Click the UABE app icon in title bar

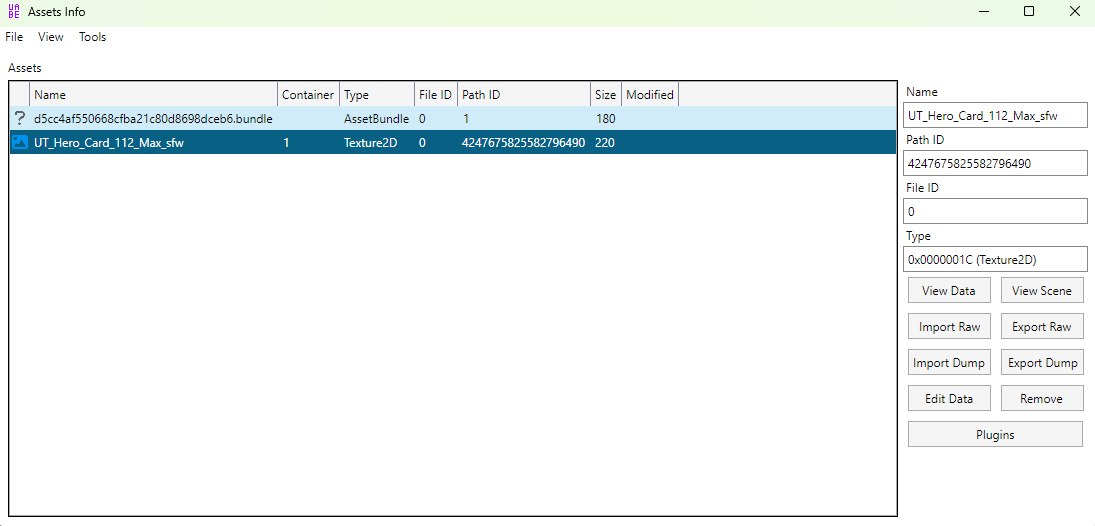[14, 12]
